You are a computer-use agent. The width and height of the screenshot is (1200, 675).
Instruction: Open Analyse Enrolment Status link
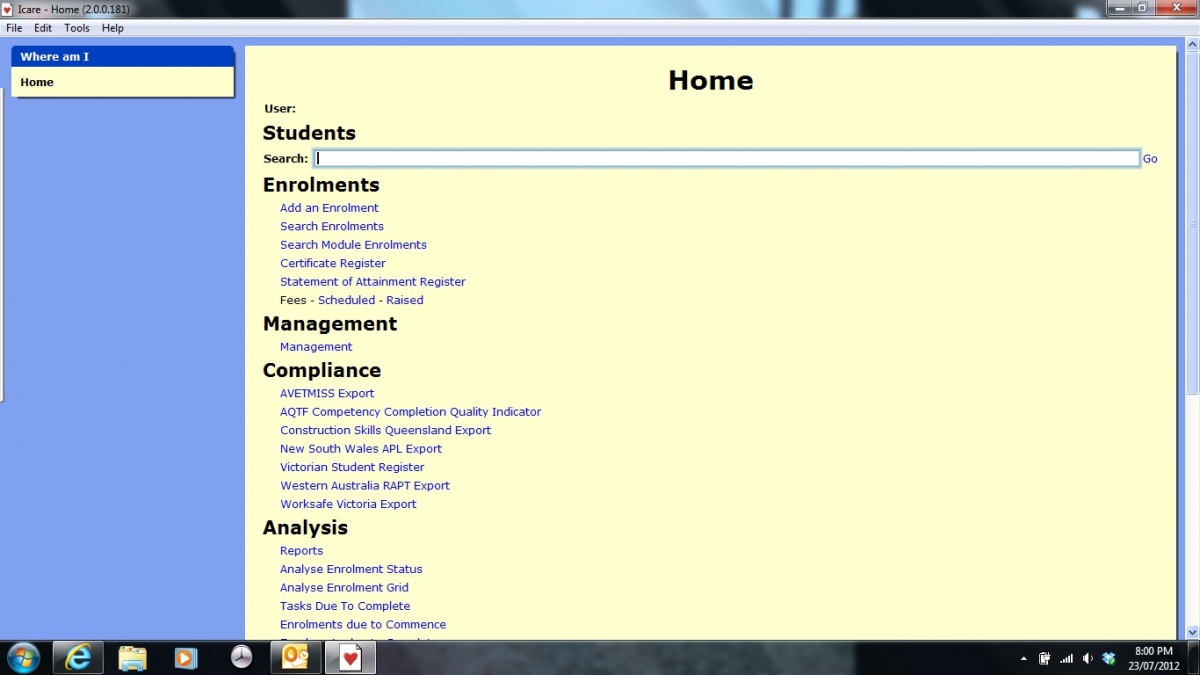click(x=351, y=569)
